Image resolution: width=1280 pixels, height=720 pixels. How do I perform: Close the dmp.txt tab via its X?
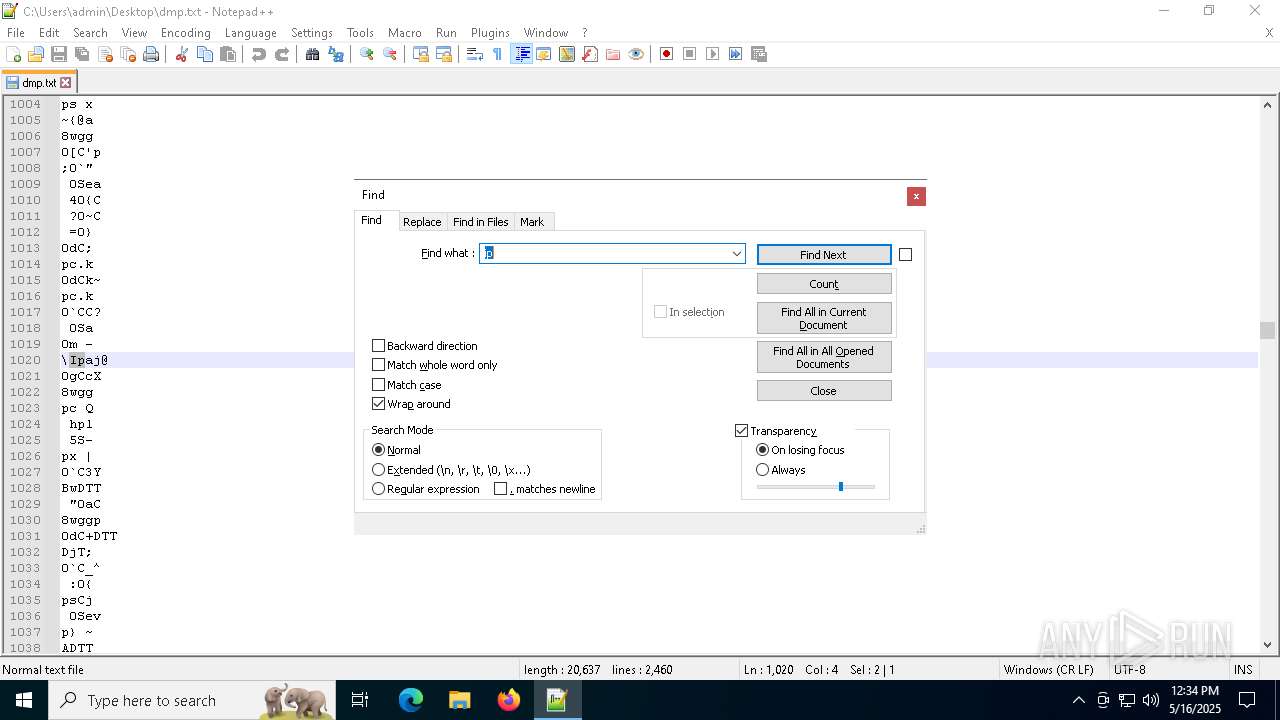tap(66, 83)
